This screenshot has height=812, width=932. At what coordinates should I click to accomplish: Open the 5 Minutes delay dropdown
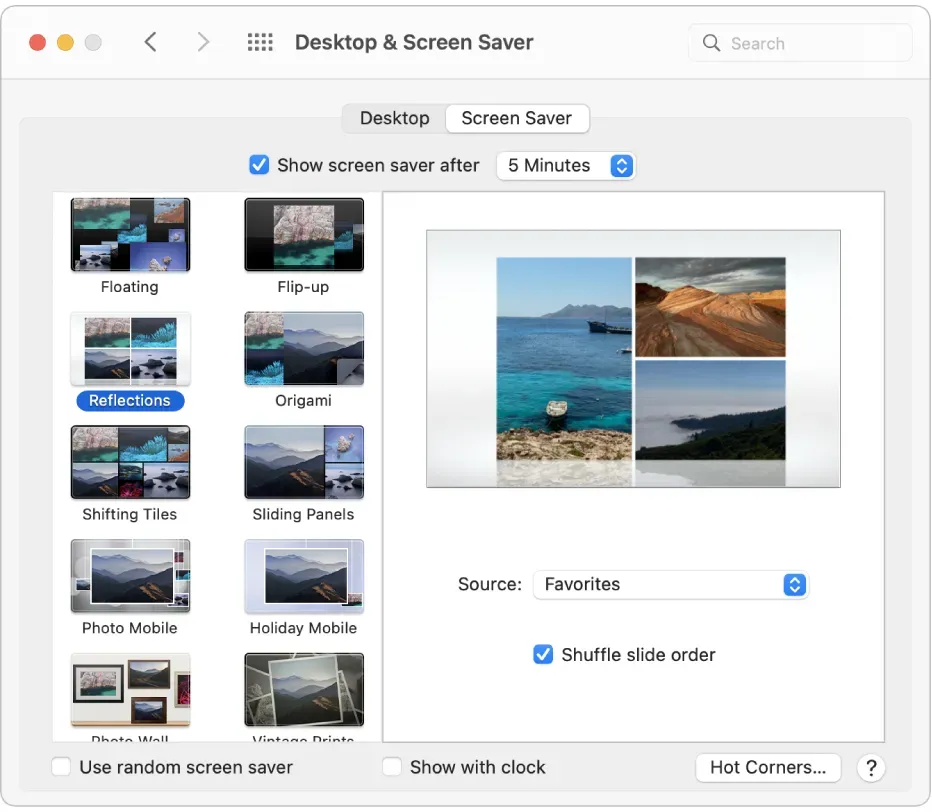(566, 166)
